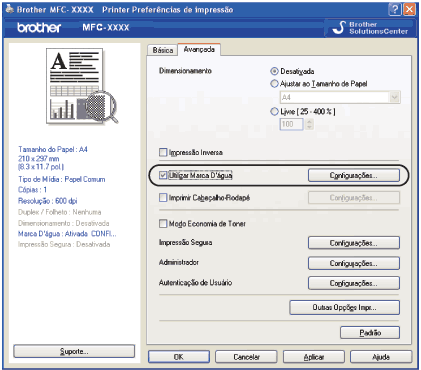
Task: Click the page preview thumbnail
Action: coord(81,86)
